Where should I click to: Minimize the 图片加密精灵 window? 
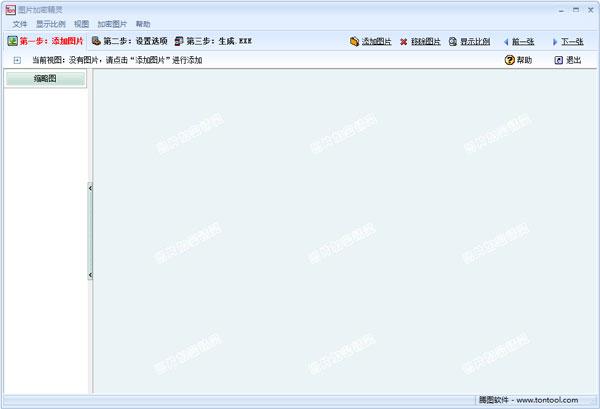click(x=561, y=10)
